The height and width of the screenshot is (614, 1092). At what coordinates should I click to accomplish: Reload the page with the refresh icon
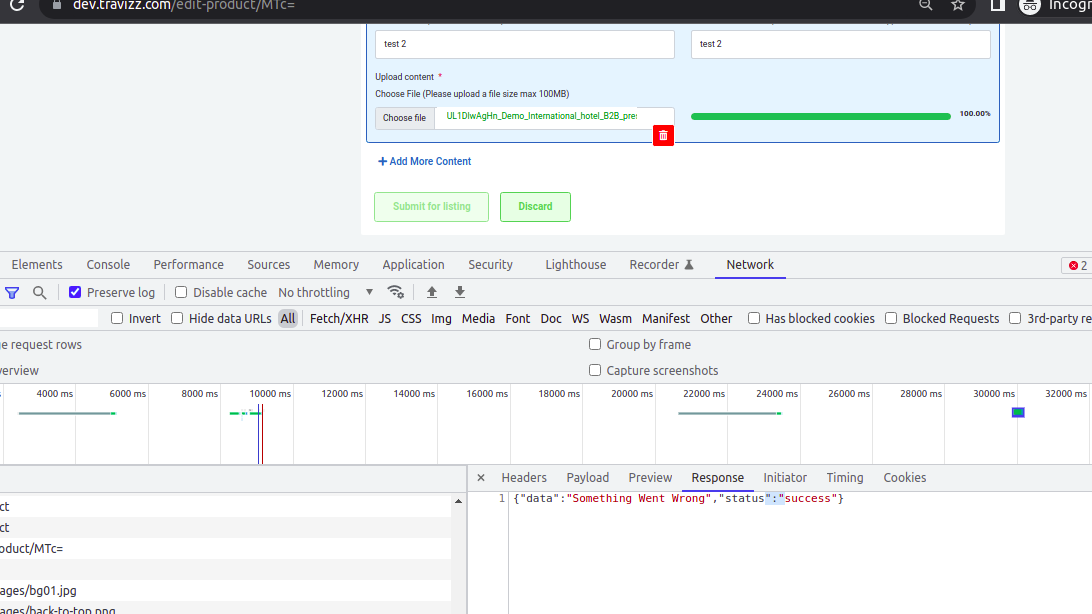coord(17,6)
